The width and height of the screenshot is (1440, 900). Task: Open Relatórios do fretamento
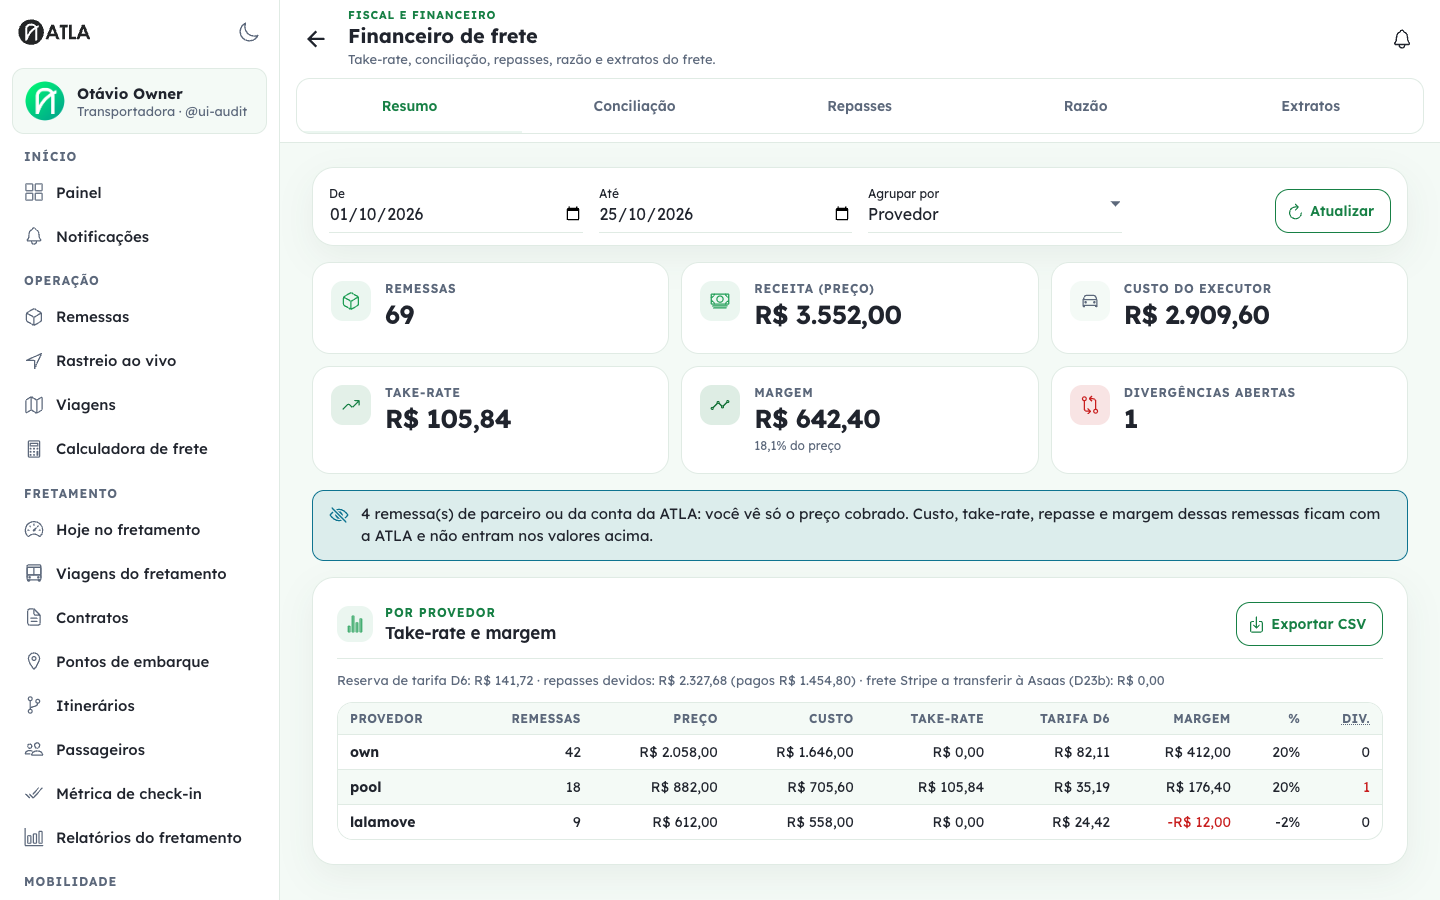point(139,838)
